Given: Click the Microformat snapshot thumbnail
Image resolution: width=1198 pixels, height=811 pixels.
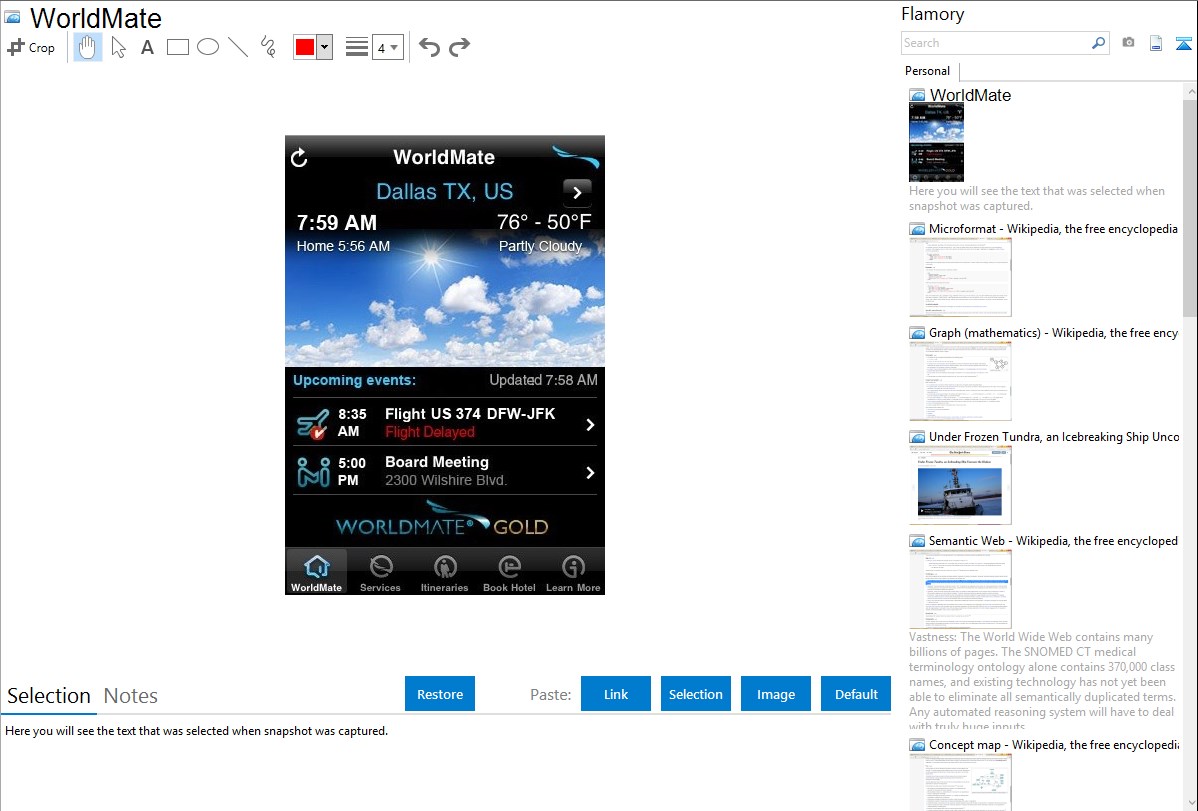Looking at the screenshot, I should 960,277.
